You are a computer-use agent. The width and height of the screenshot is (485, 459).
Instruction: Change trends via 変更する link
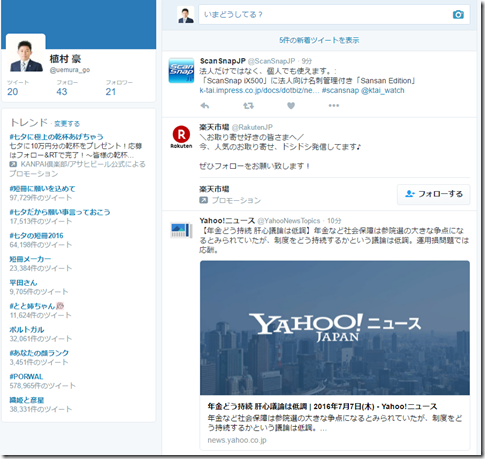click(67, 124)
